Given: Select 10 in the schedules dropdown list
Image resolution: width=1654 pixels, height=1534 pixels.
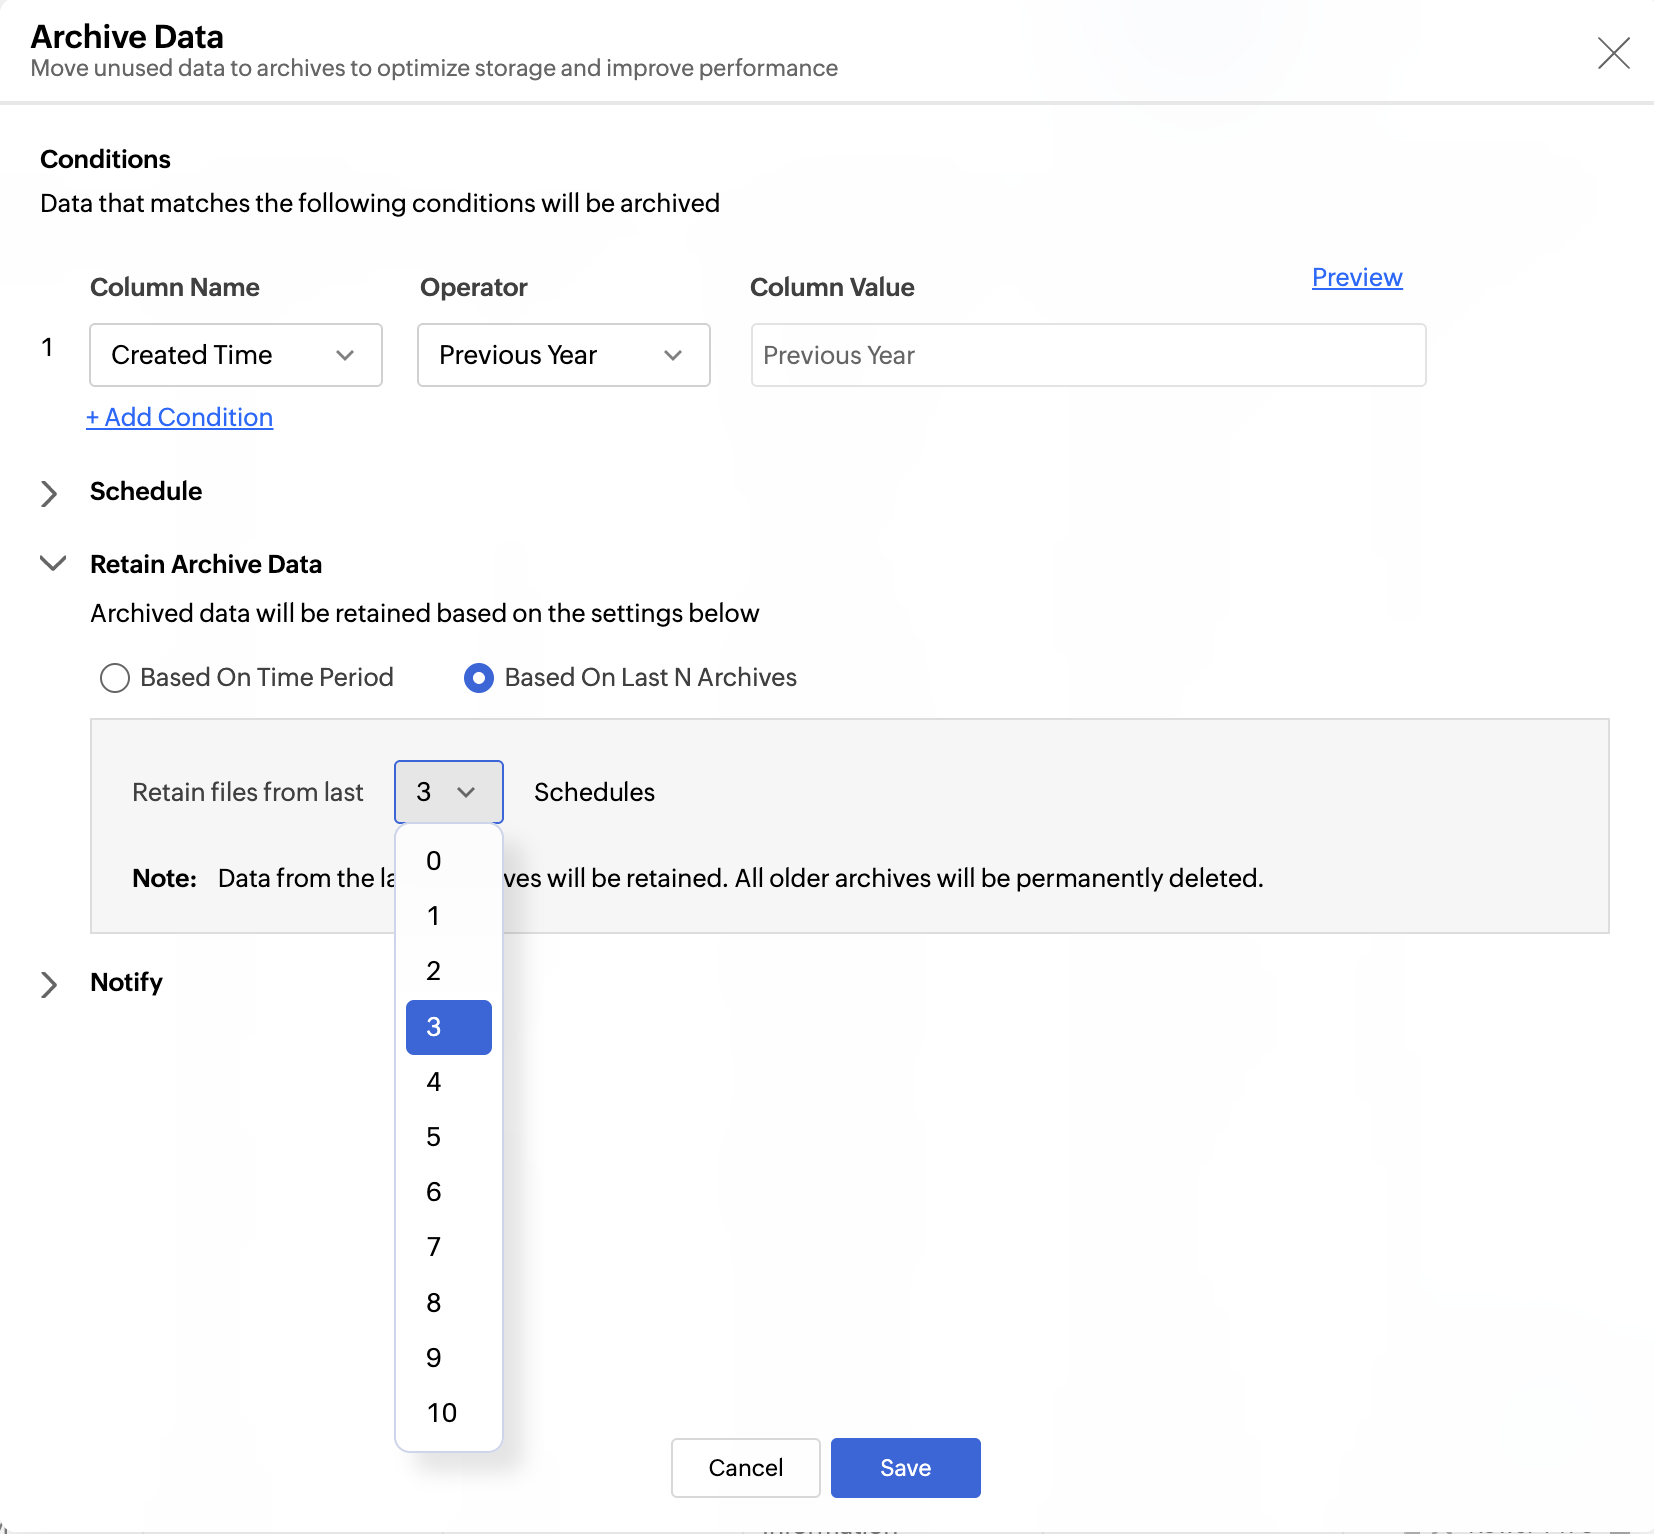Looking at the screenshot, I should [442, 1413].
